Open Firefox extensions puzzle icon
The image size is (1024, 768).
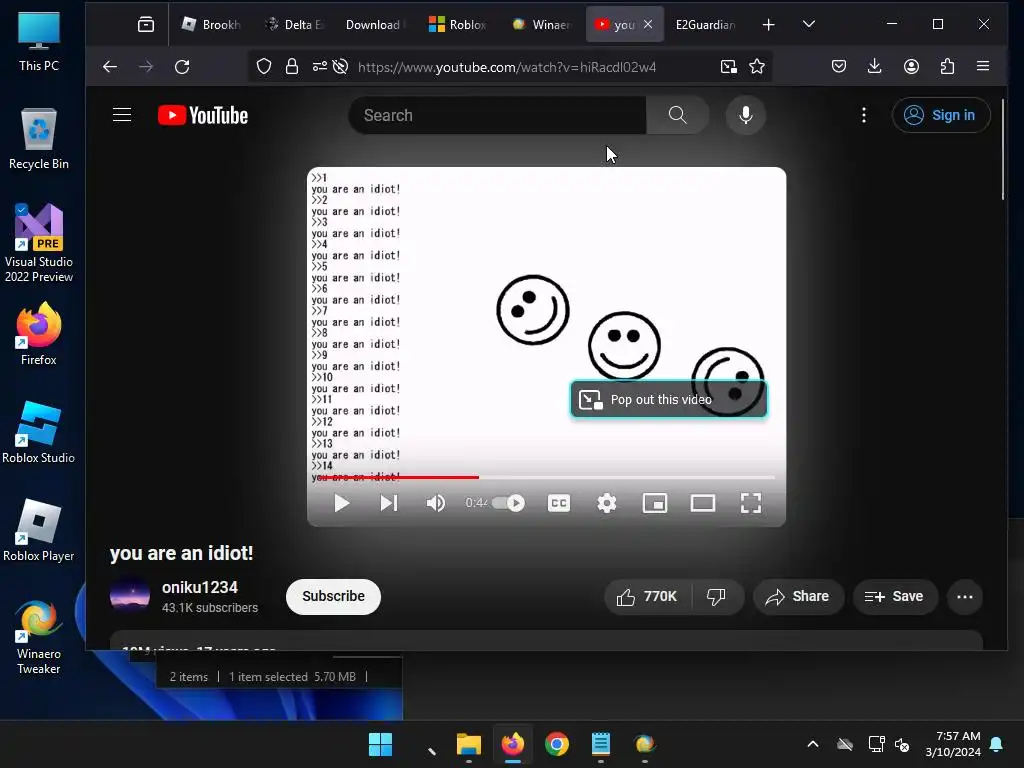click(x=947, y=67)
